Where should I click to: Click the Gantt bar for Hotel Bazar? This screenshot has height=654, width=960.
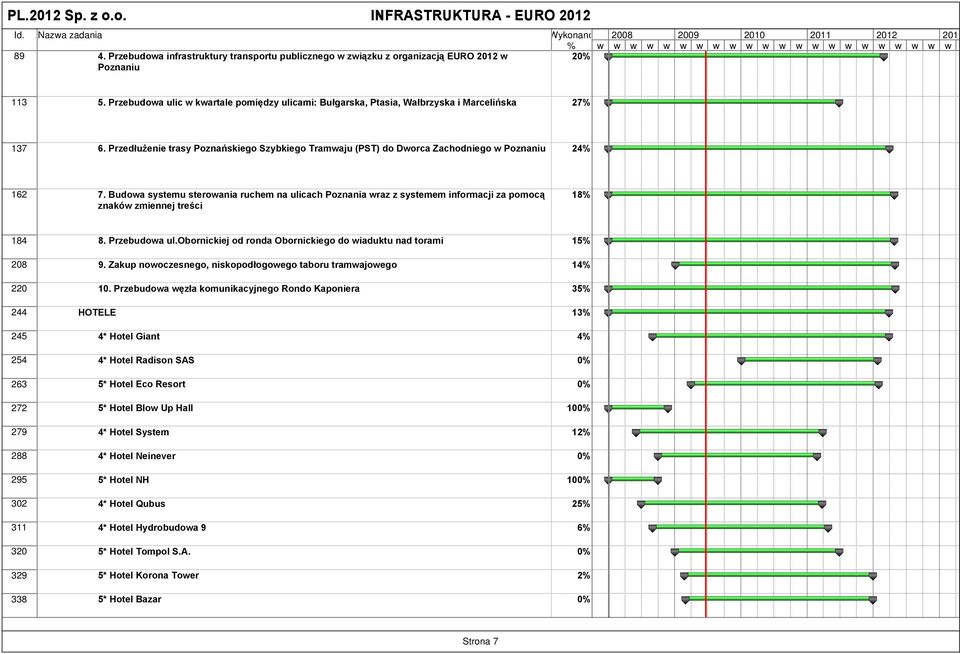tap(779, 599)
